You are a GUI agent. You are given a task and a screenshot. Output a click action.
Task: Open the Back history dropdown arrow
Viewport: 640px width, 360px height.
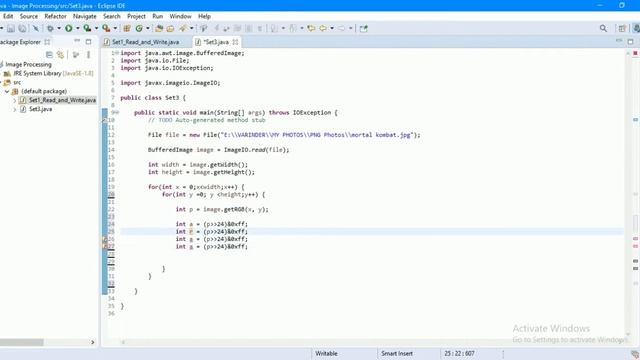point(332,28)
